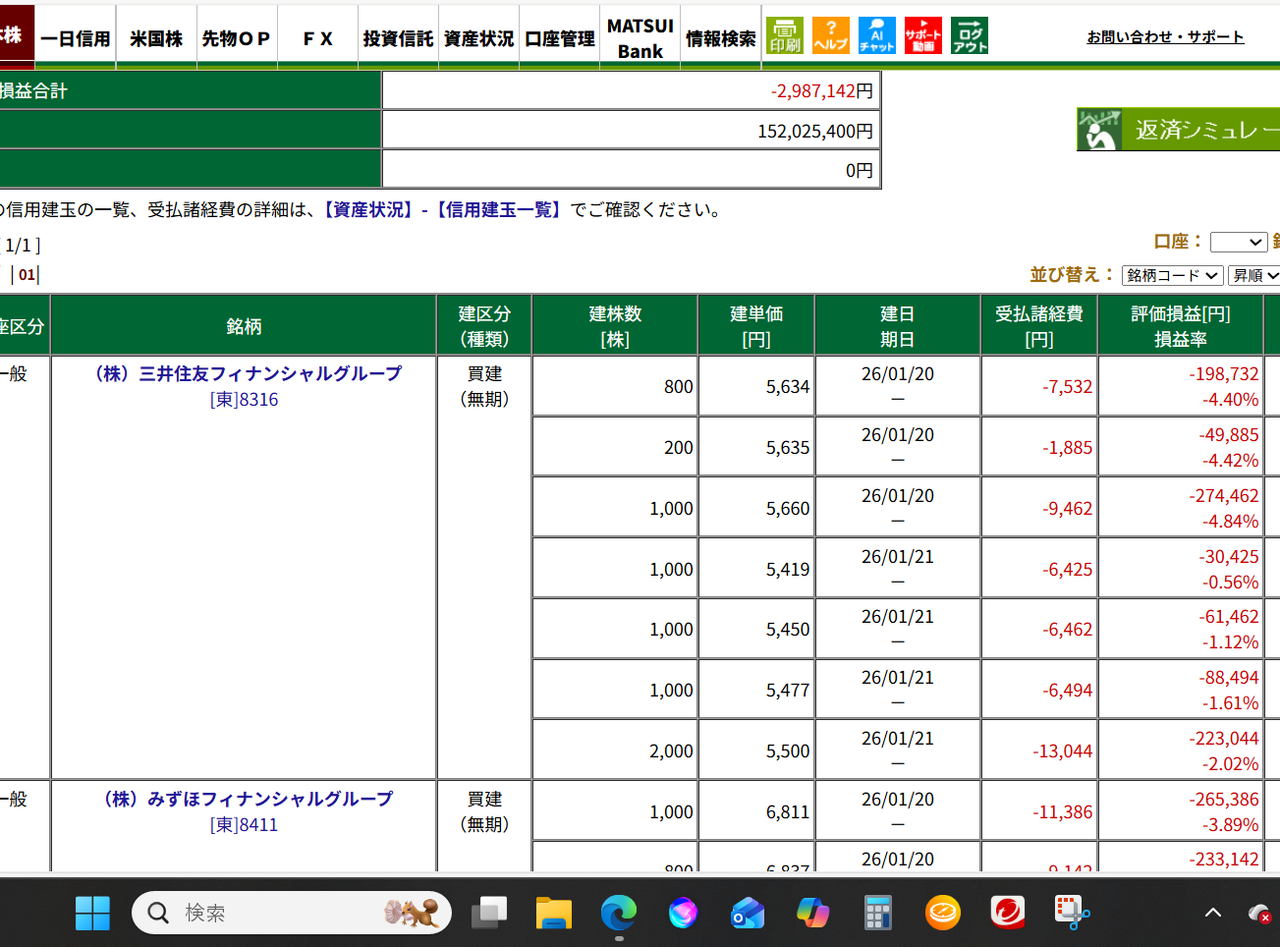Expand the 口座 account dropdown
Viewport: 1280px width, 947px height.
coord(1238,242)
